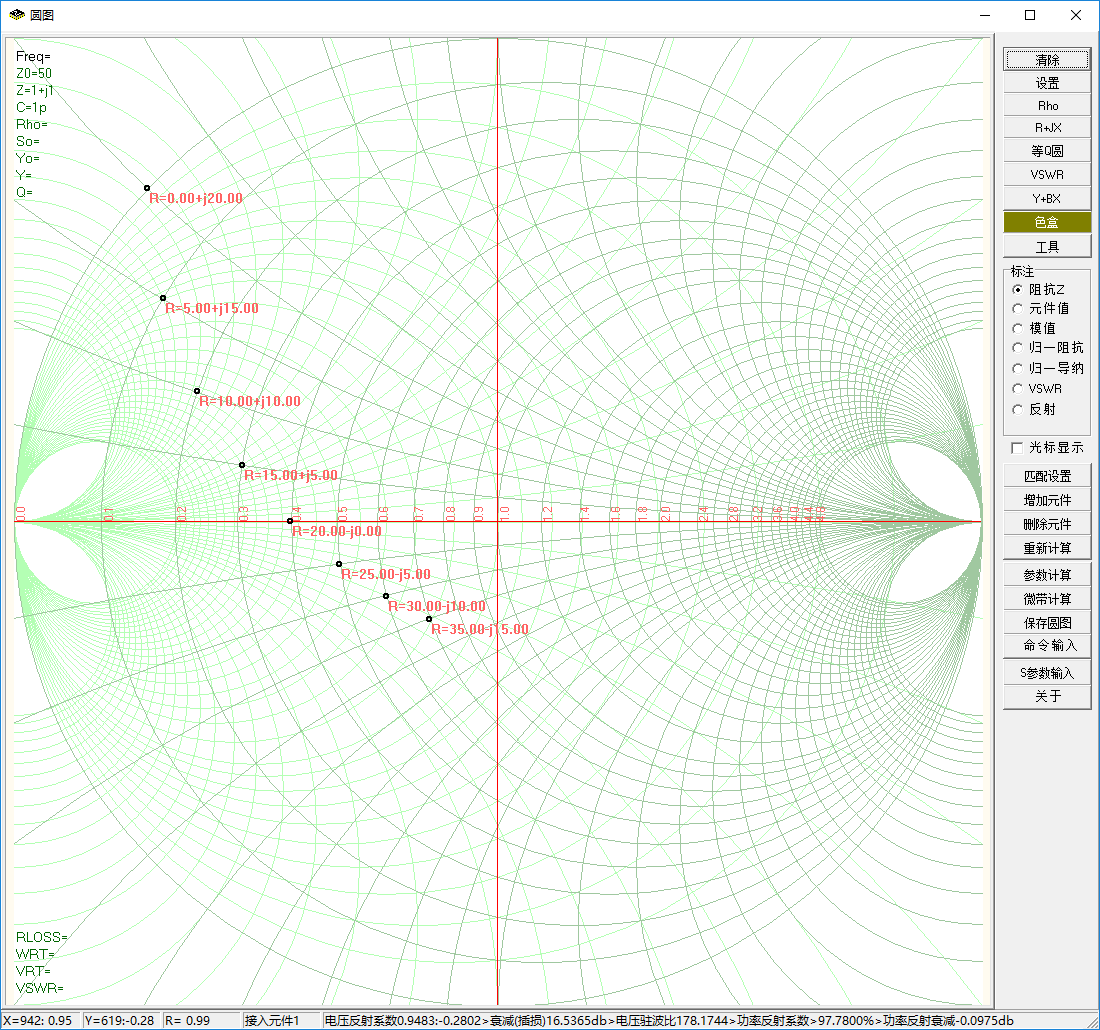This screenshot has height=1030, width=1100.
Task: Open the 设置 settings button
Action: point(1047,83)
